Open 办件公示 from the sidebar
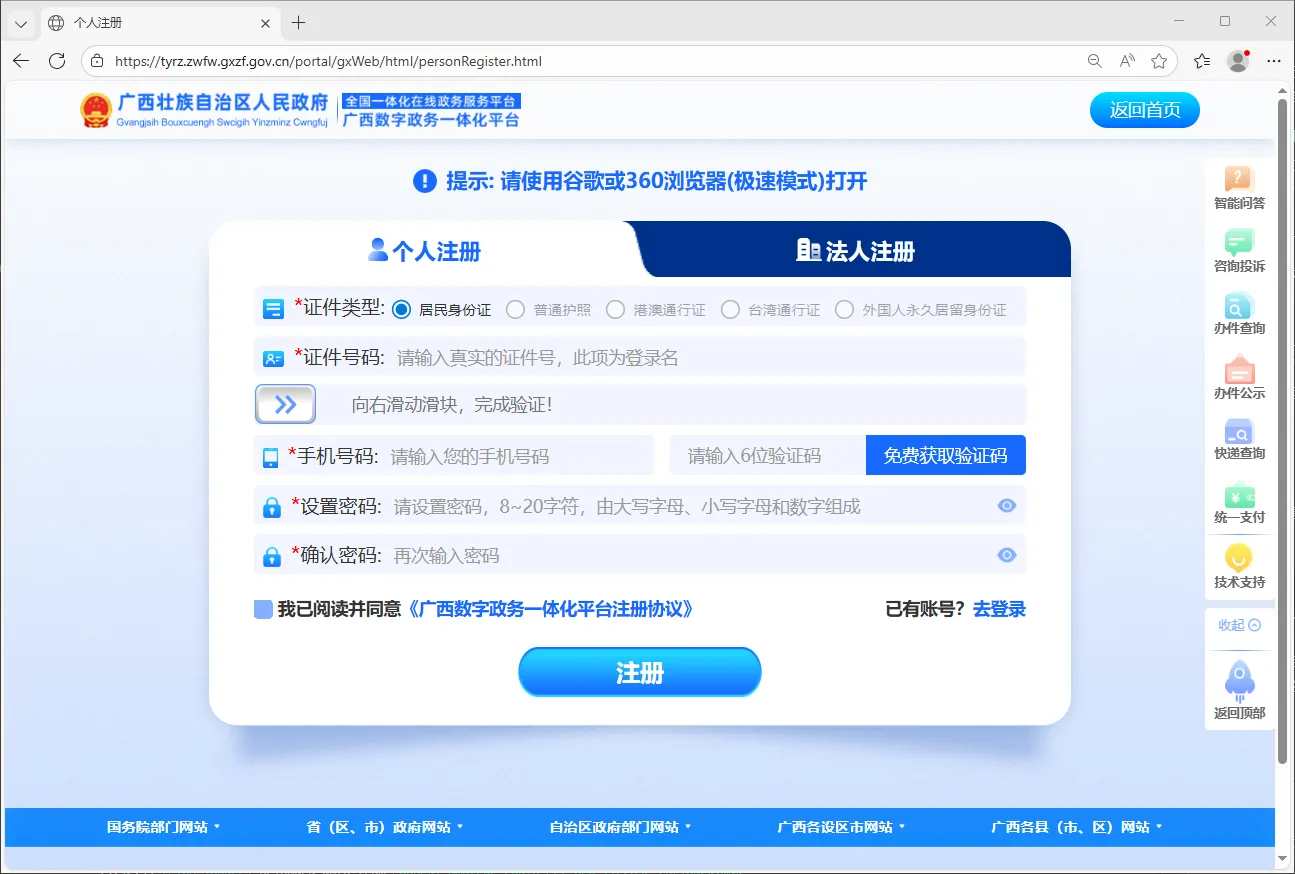This screenshot has height=874, width=1295. coord(1239,378)
